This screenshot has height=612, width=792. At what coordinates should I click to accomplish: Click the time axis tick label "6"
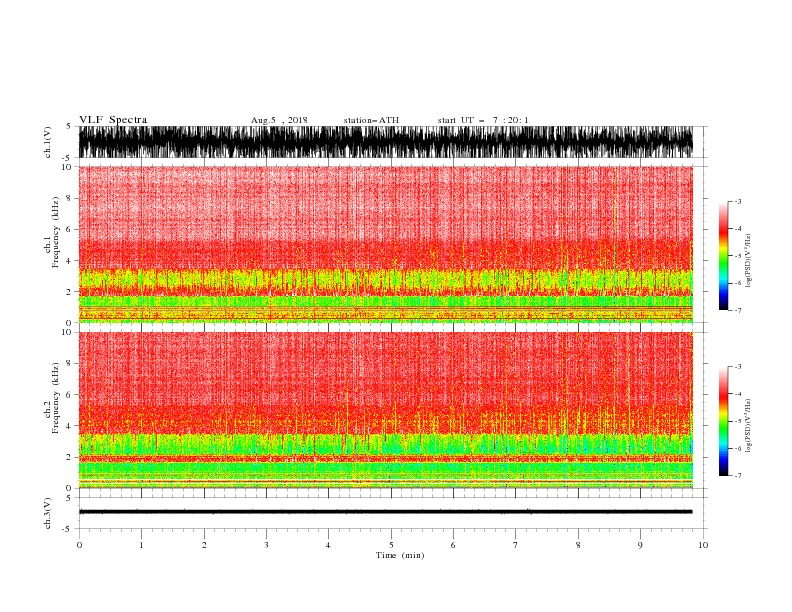453,545
